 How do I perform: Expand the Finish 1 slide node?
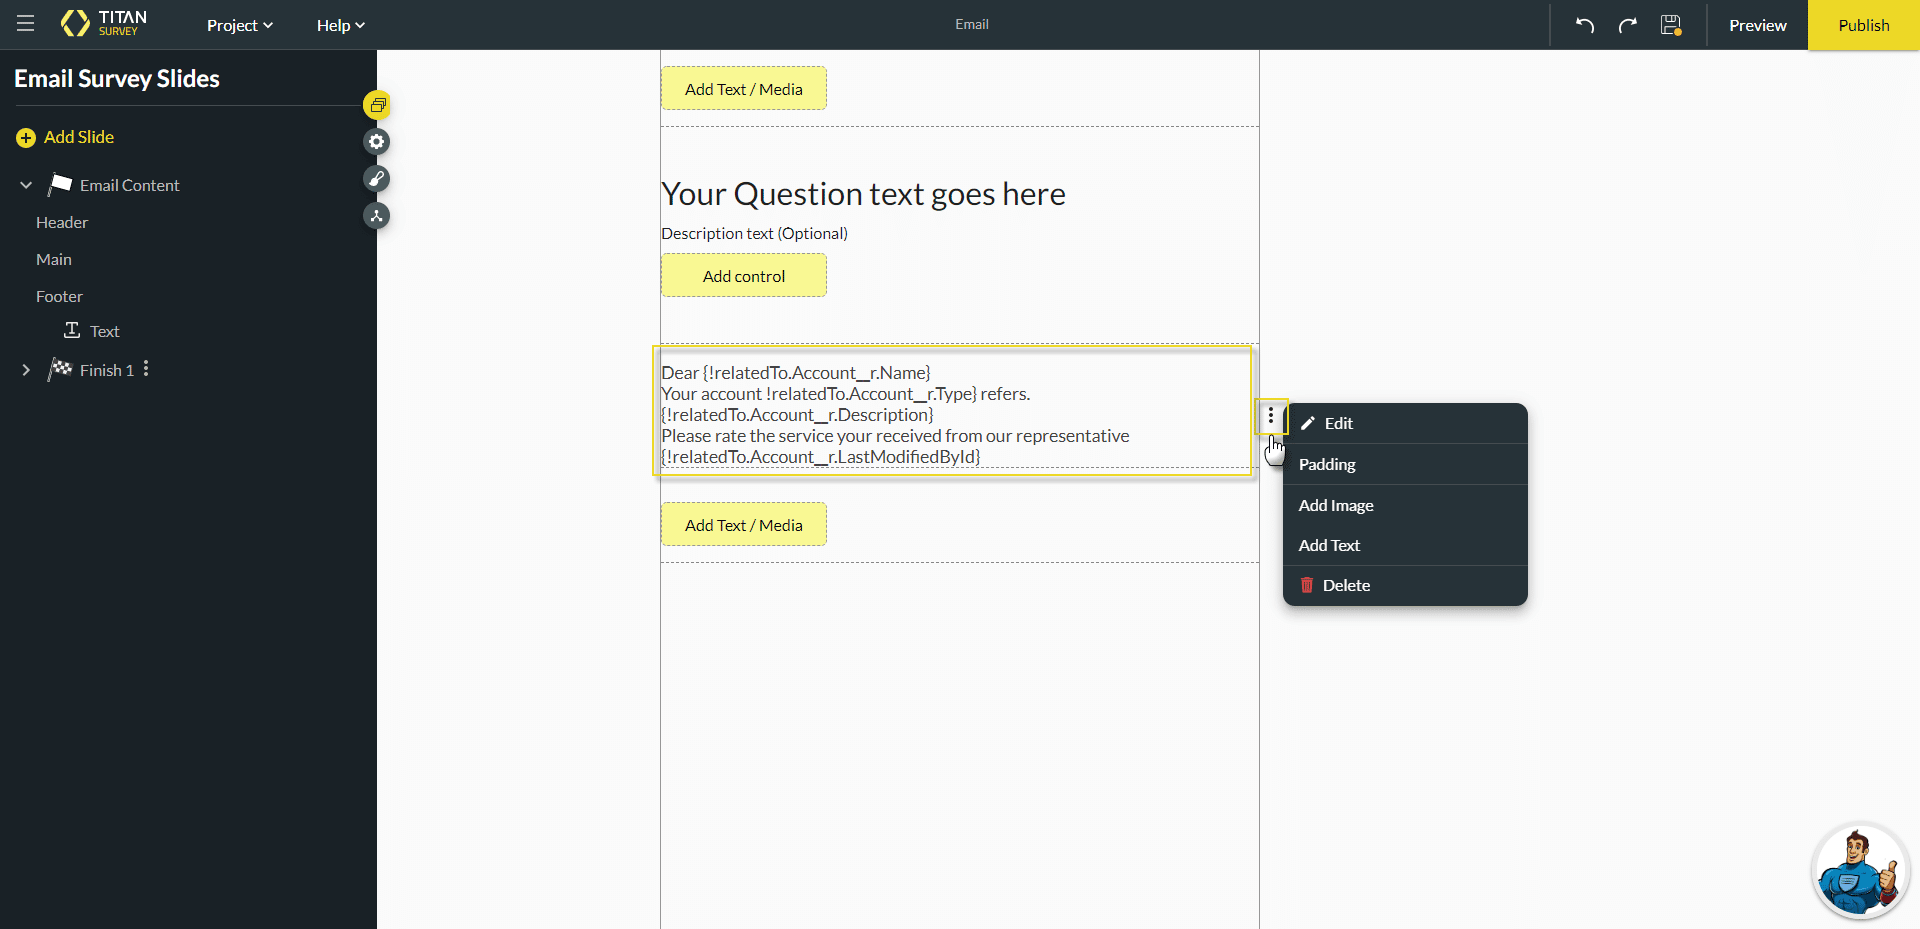tap(26, 370)
